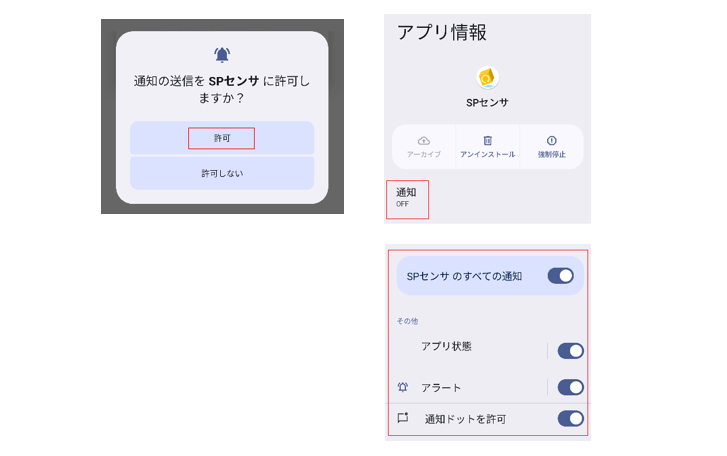This screenshot has height=456, width=727.
Task: Click the SPセンサ app name text
Action: (487, 102)
